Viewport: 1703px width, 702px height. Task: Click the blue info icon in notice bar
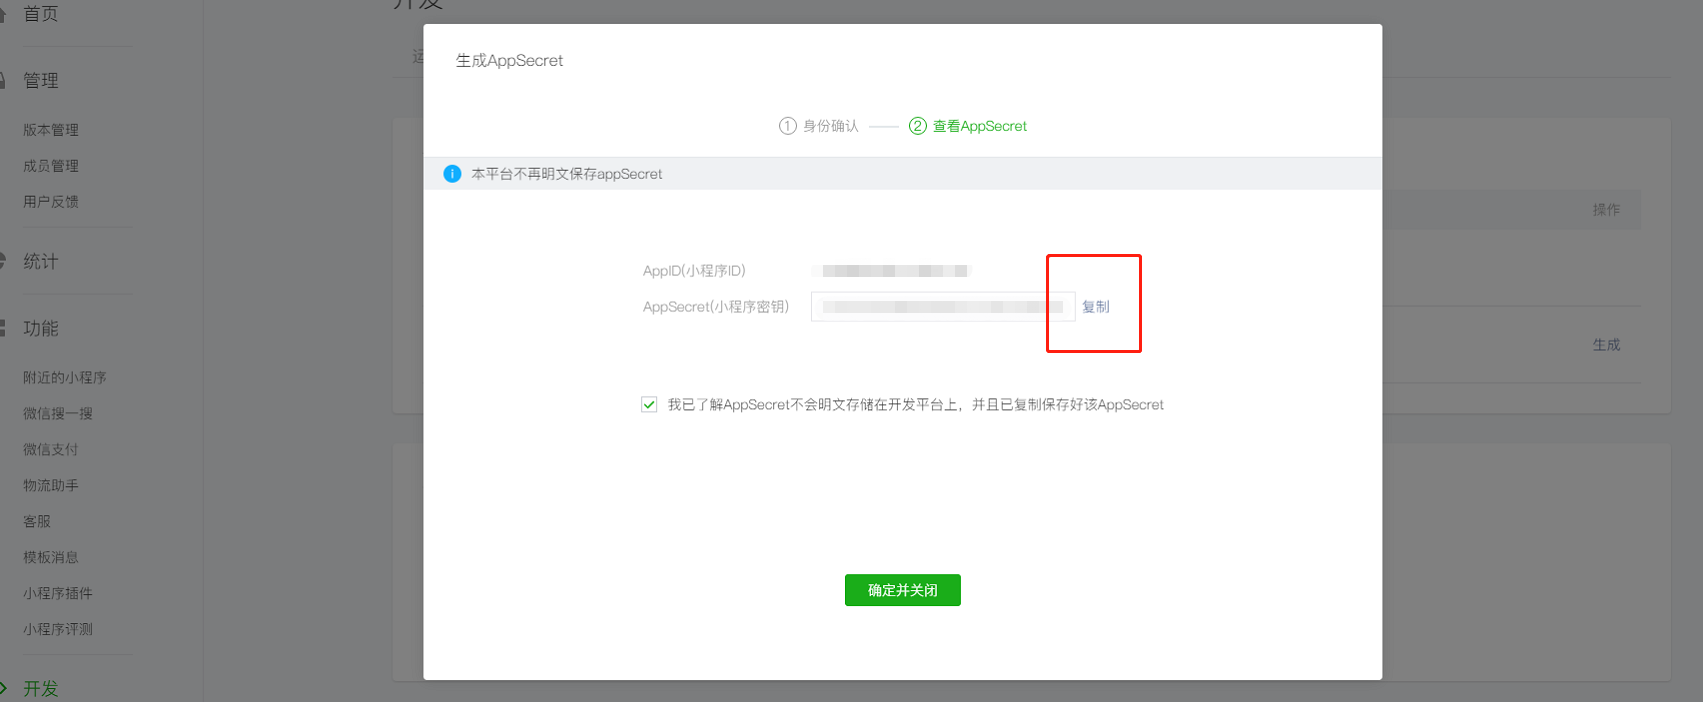click(x=452, y=174)
